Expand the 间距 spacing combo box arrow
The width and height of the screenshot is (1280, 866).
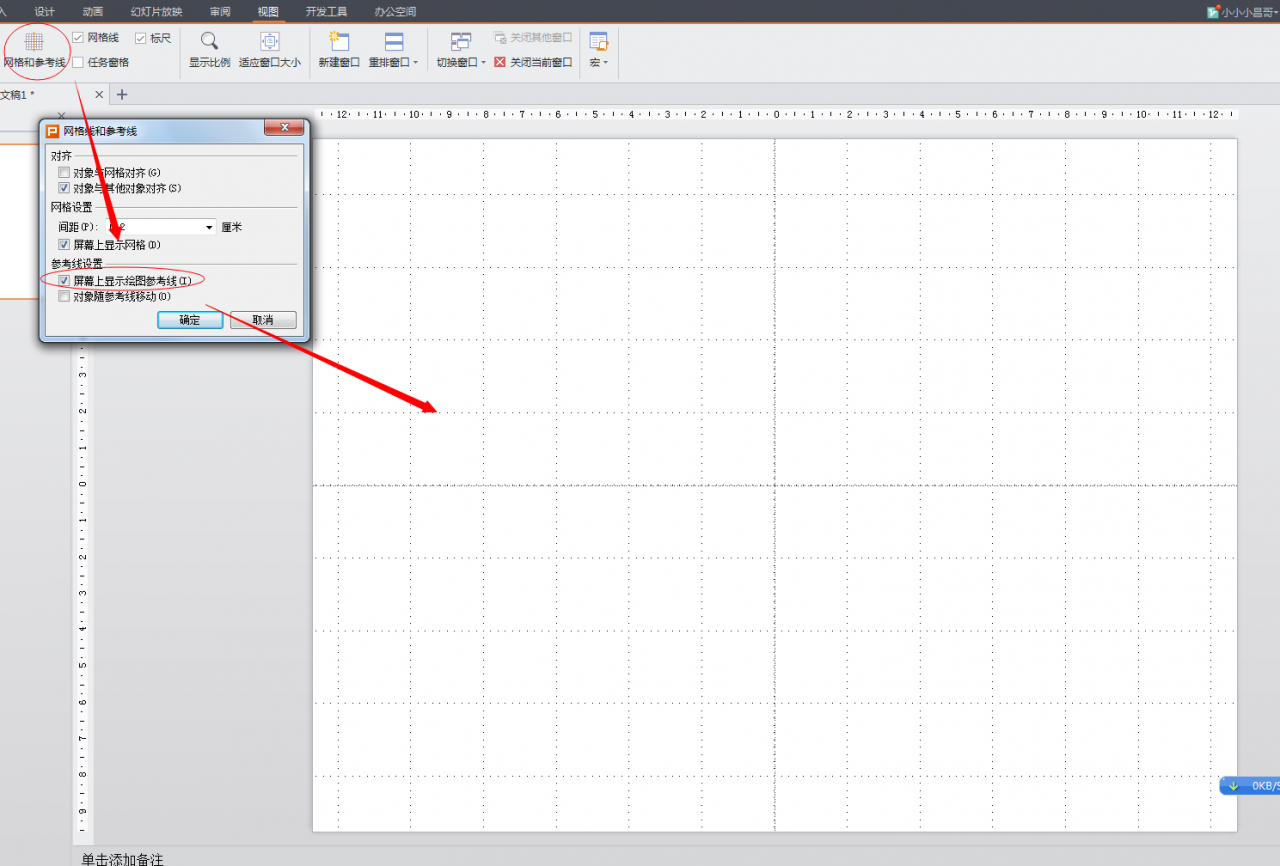point(209,227)
